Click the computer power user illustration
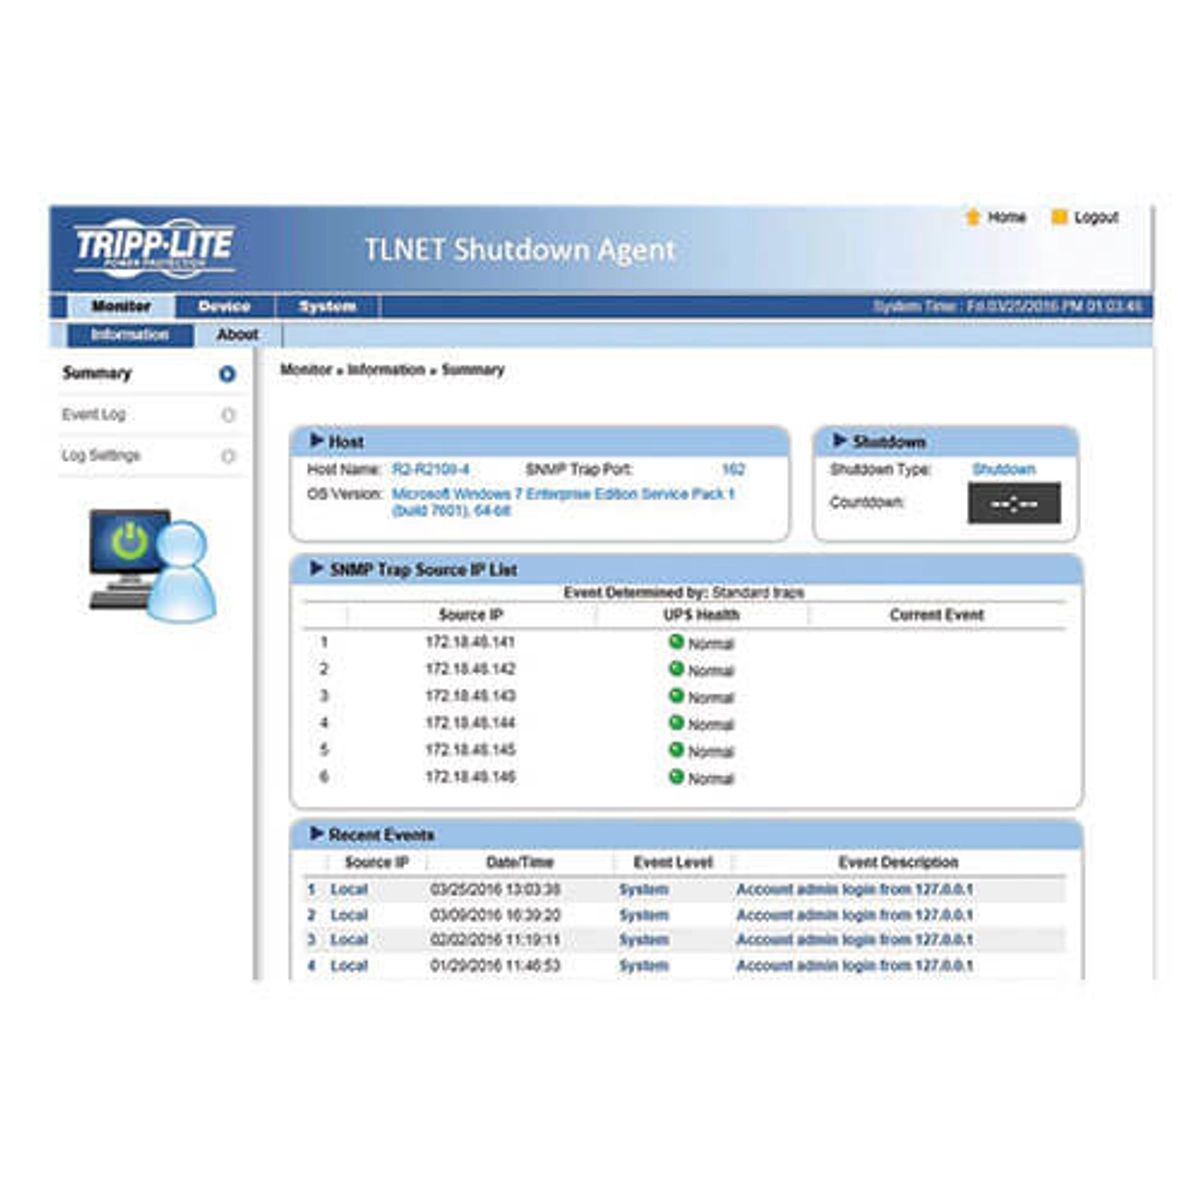The height and width of the screenshot is (1200, 1200). click(x=151, y=564)
